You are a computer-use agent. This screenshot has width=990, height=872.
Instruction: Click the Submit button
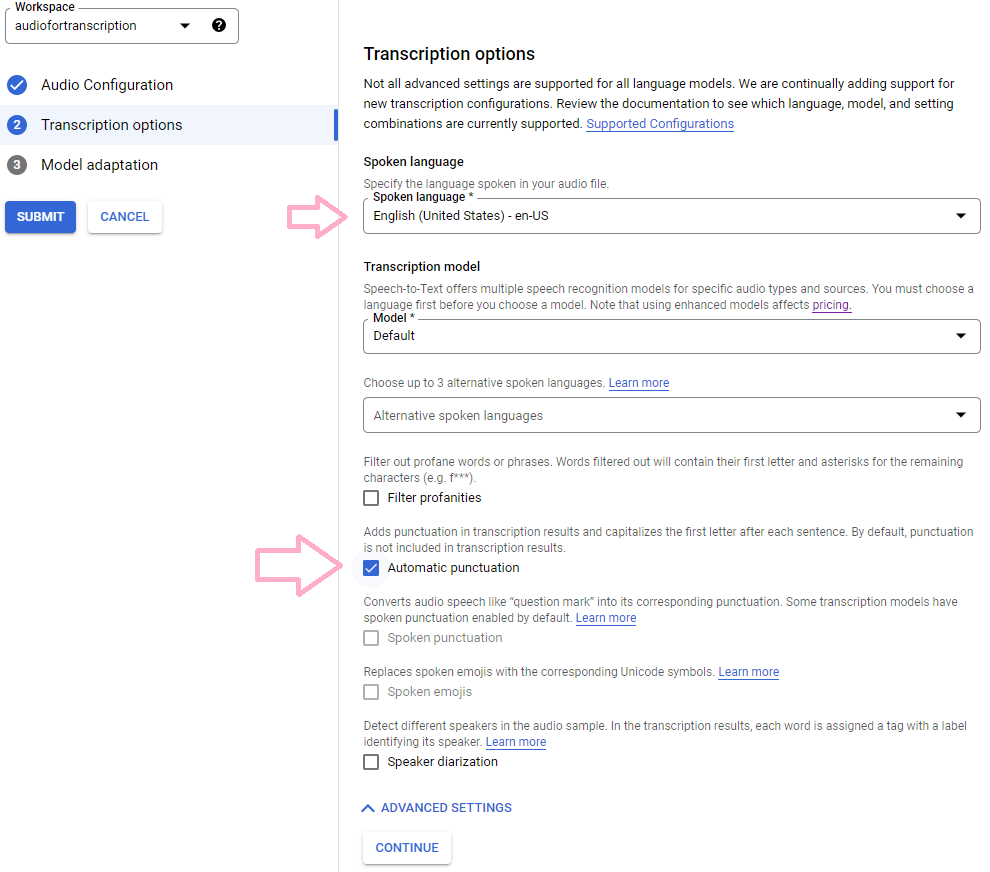point(40,217)
